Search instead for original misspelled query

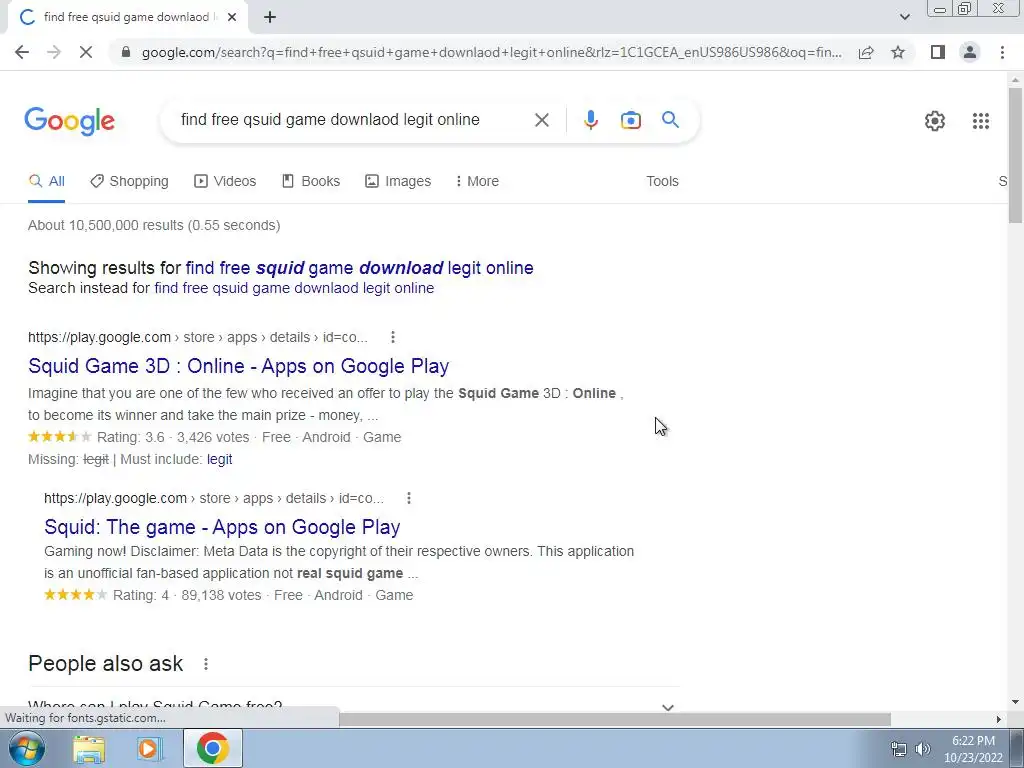(294, 288)
